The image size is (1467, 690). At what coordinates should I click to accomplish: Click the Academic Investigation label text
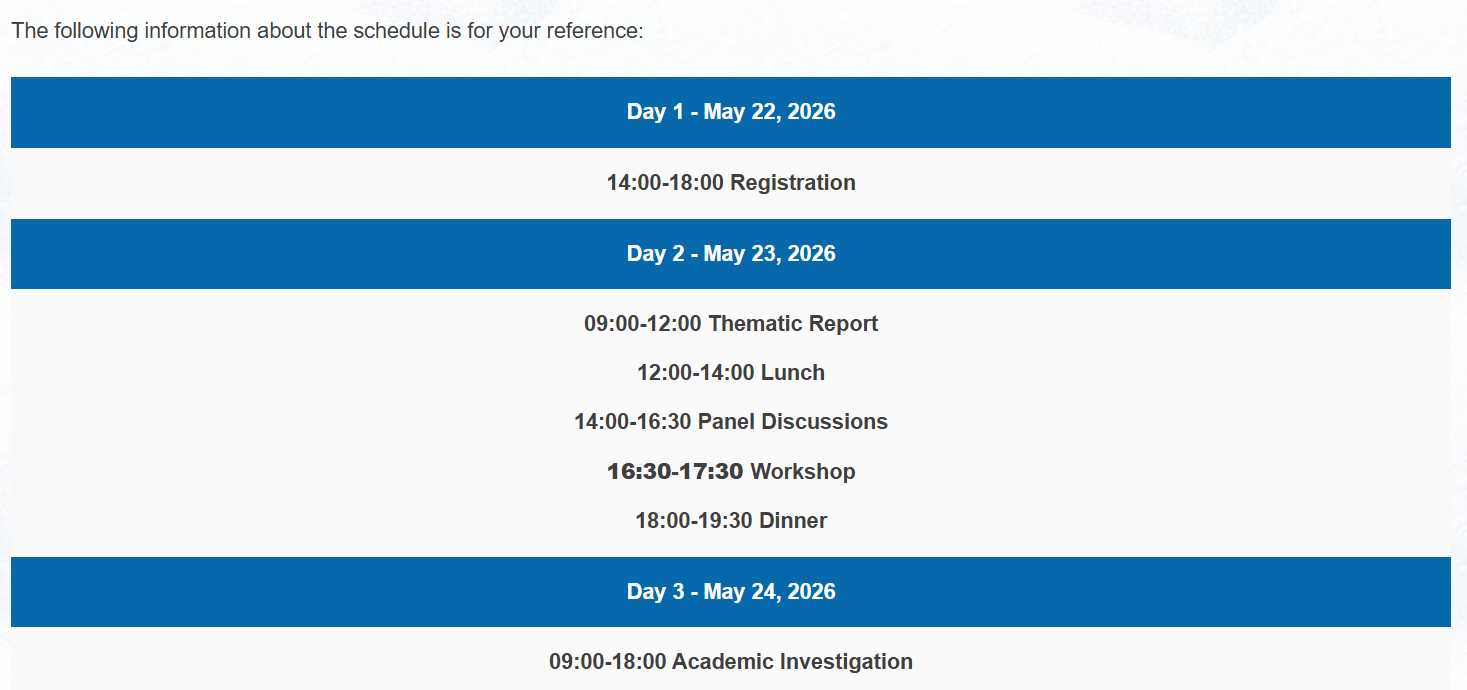(x=793, y=662)
